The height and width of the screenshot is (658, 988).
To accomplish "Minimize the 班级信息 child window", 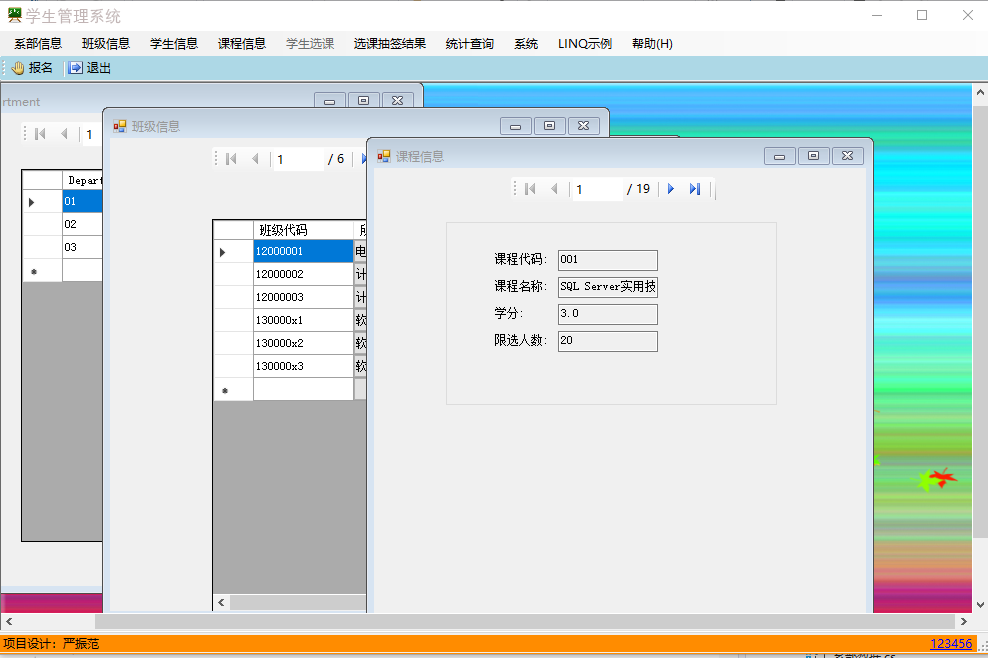I will click(515, 126).
